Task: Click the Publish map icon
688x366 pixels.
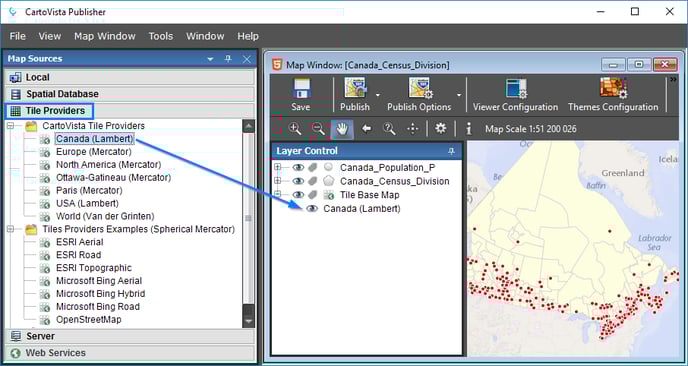Action: pos(355,88)
